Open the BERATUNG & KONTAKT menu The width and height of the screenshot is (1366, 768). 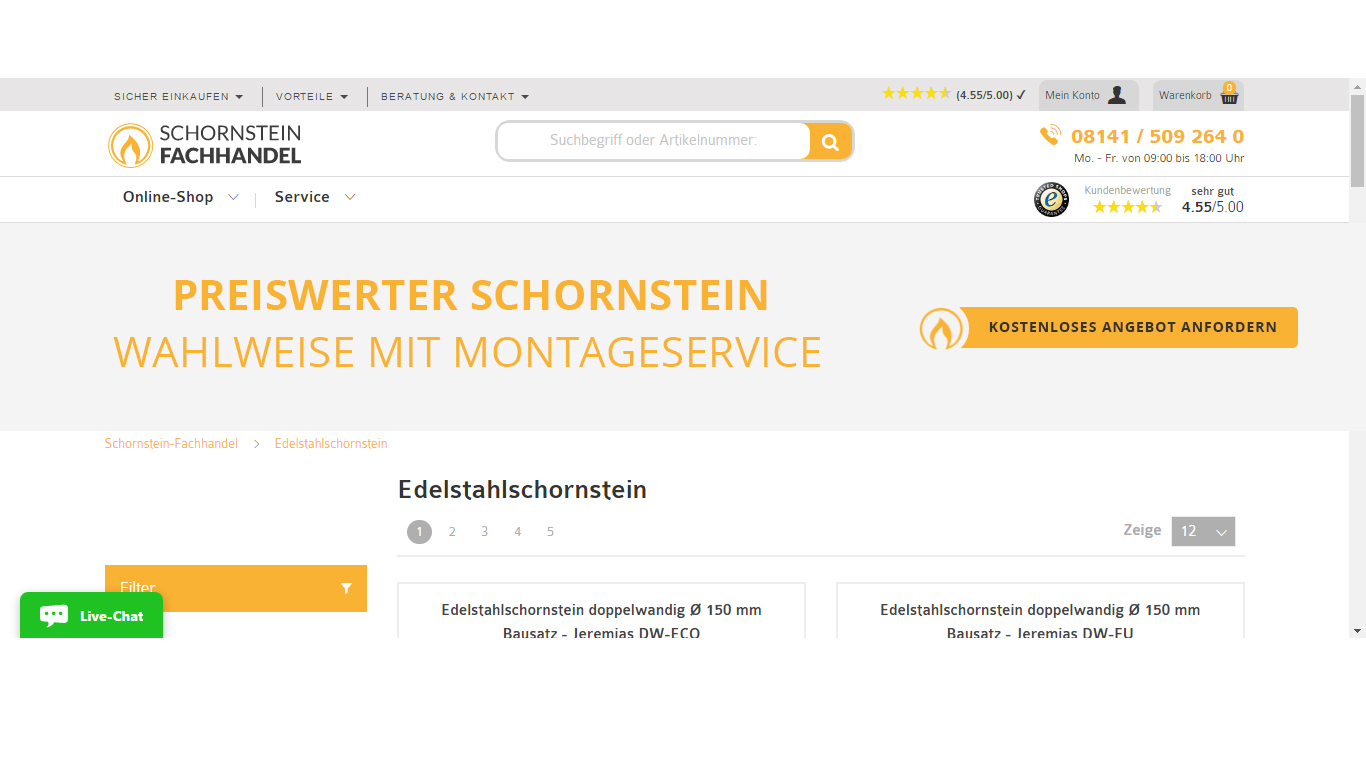click(x=447, y=96)
